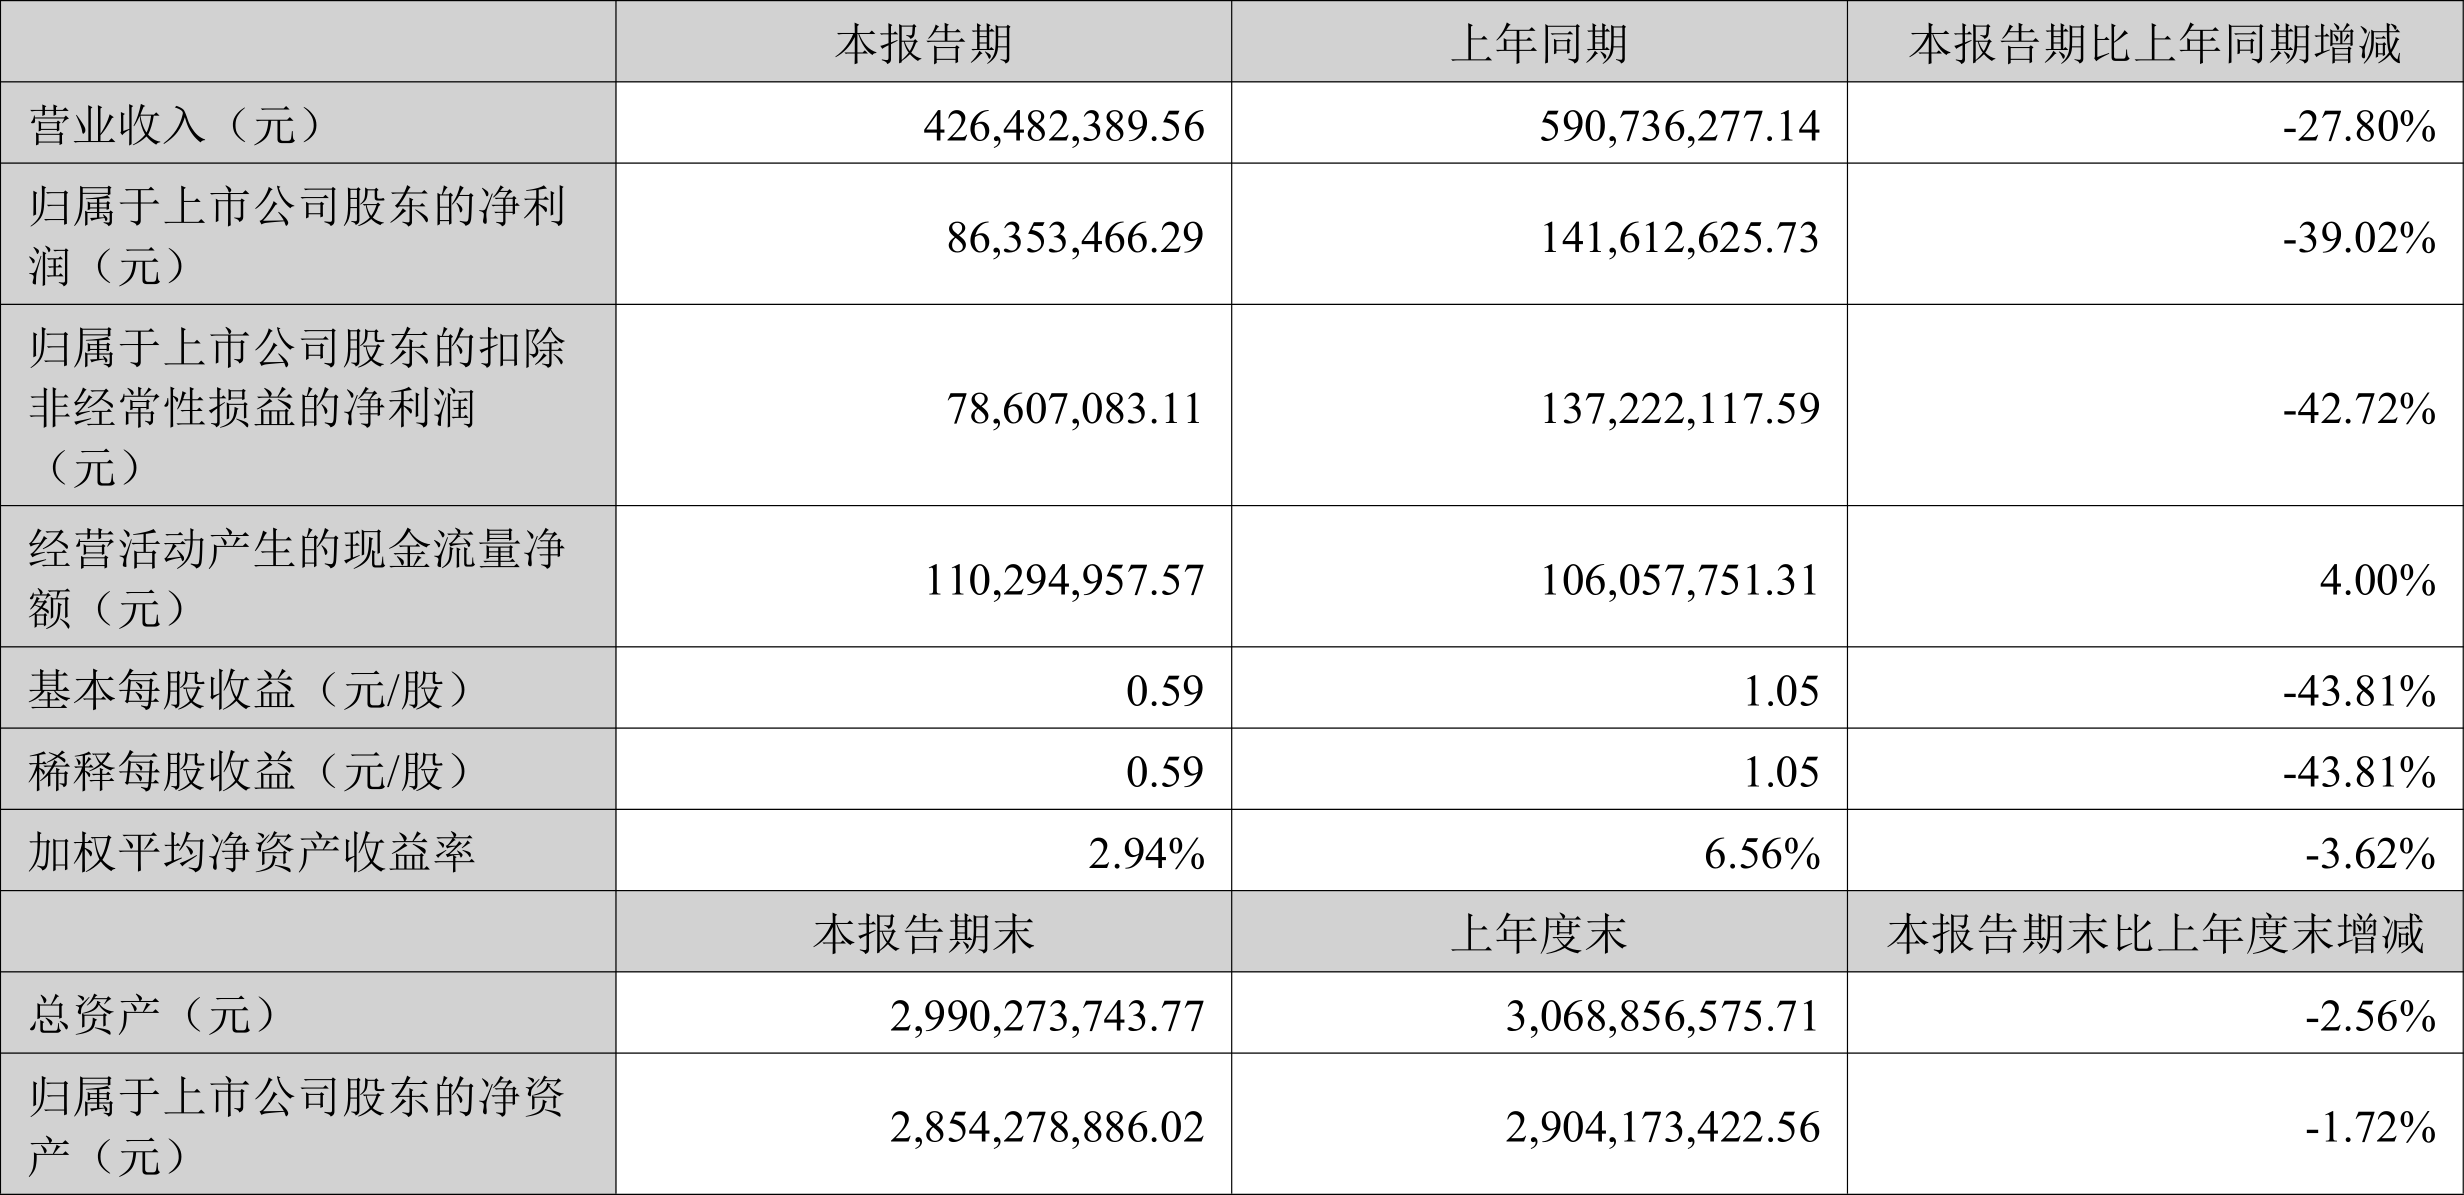Click the 上年同期 column header
The width and height of the screenshot is (2464, 1195).
(1538, 44)
